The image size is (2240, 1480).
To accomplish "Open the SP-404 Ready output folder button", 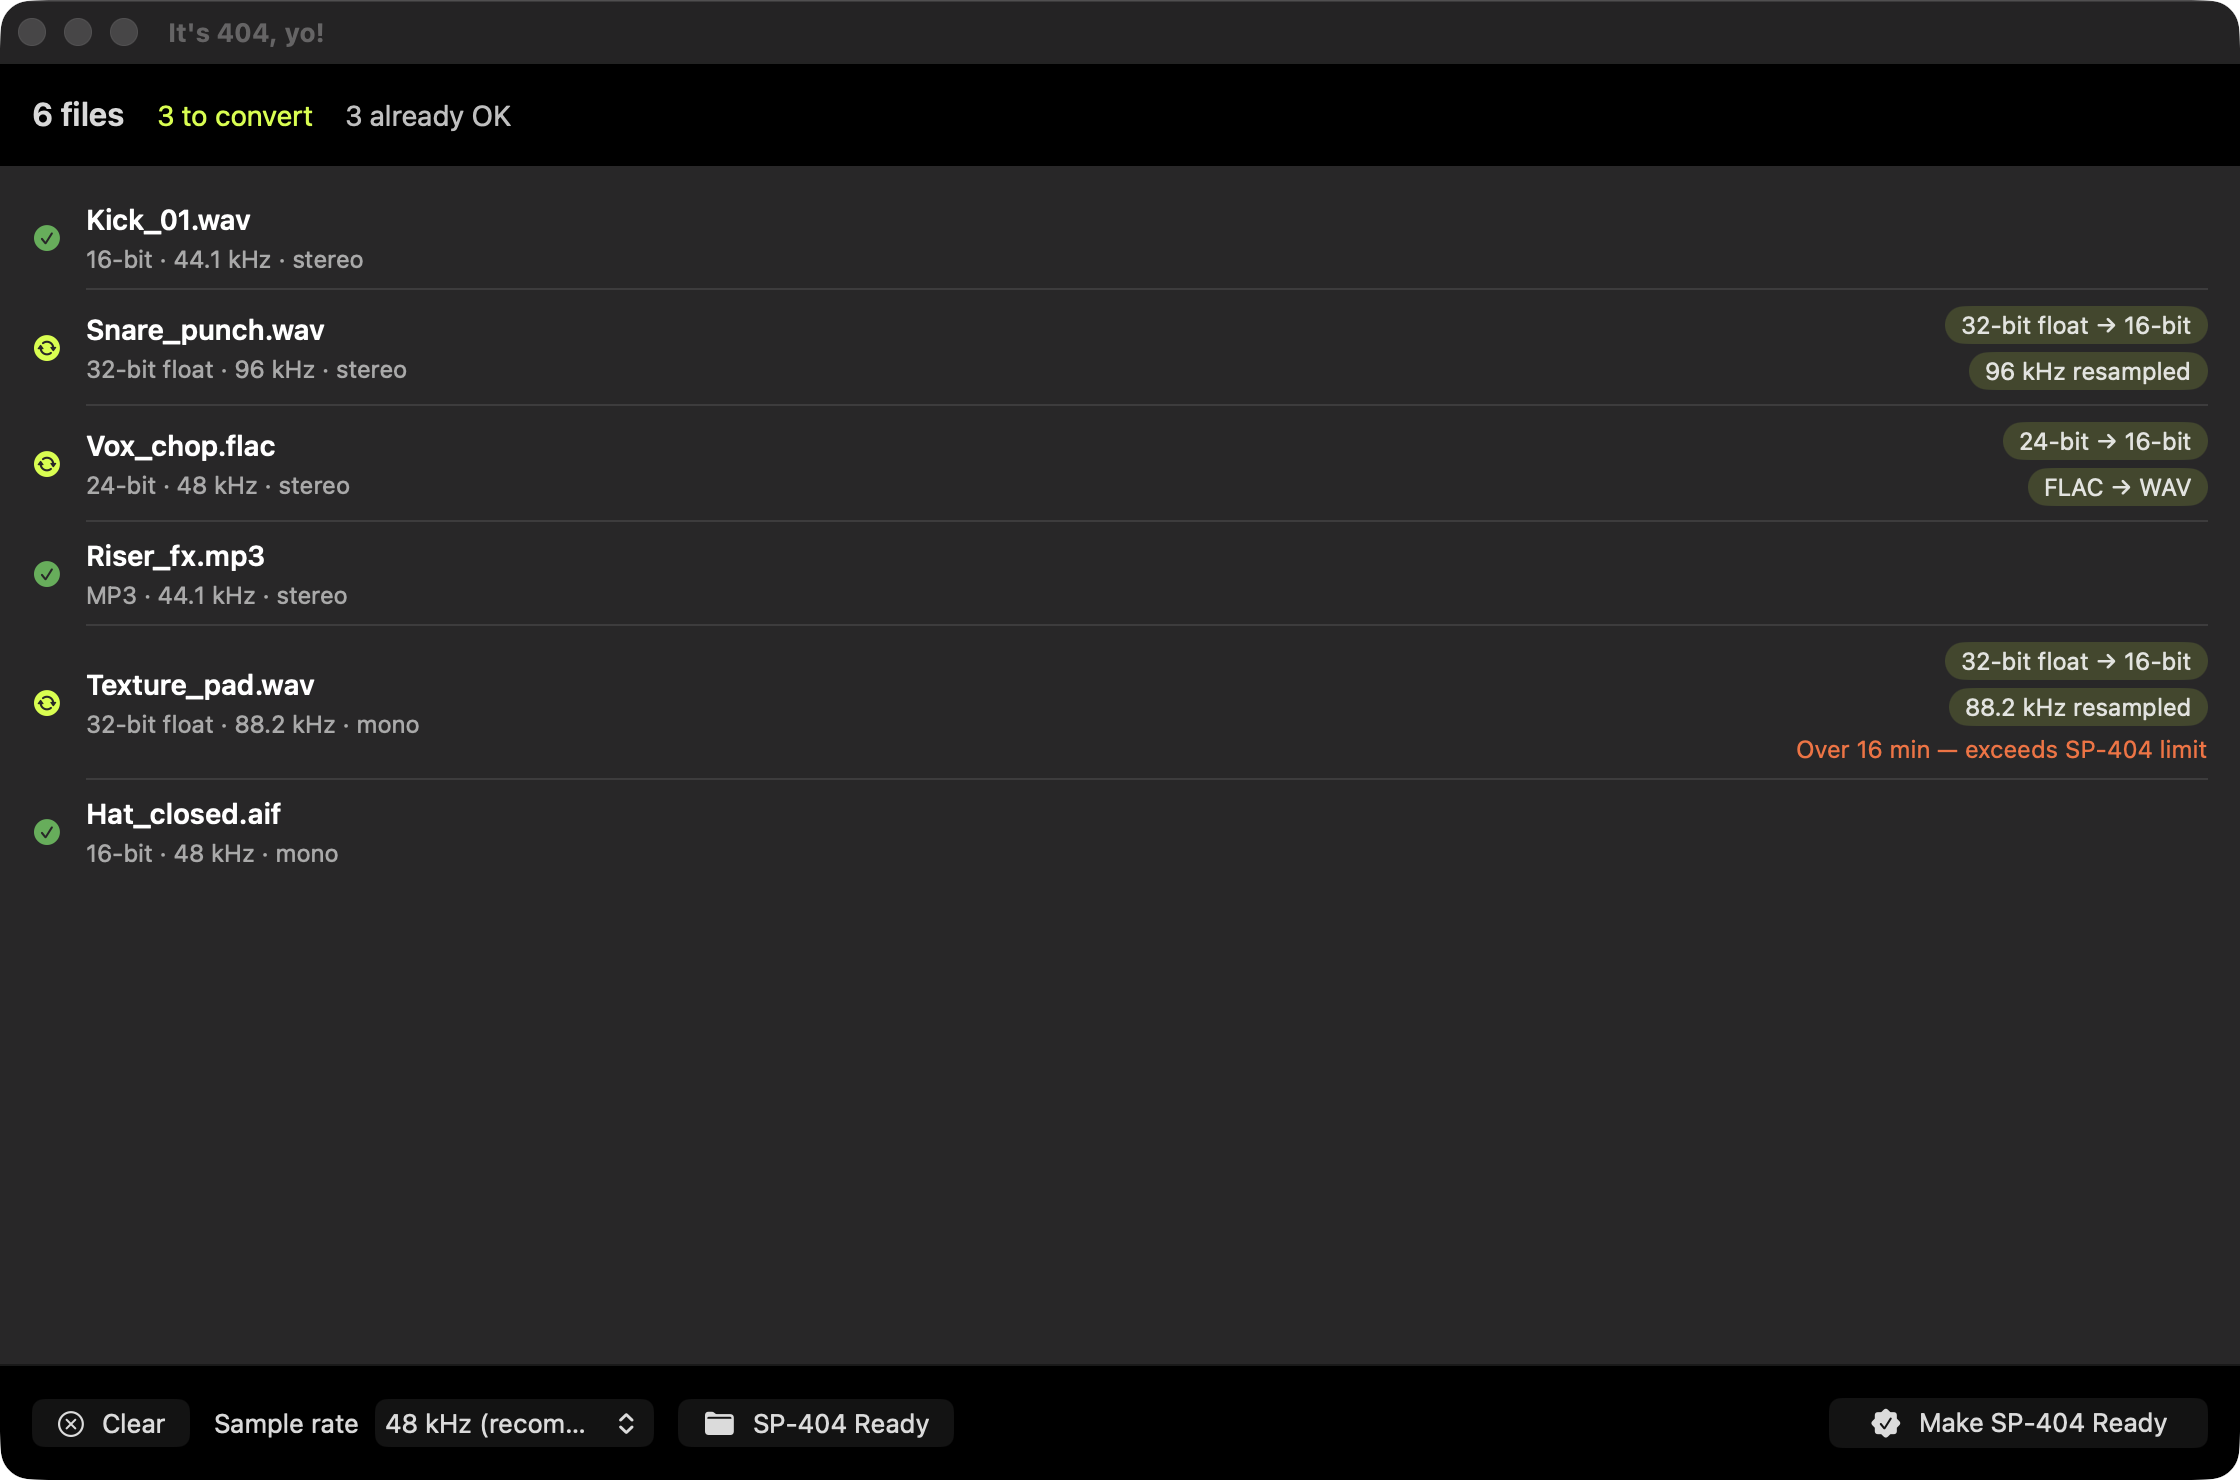I will pyautogui.click(x=816, y=1423).
